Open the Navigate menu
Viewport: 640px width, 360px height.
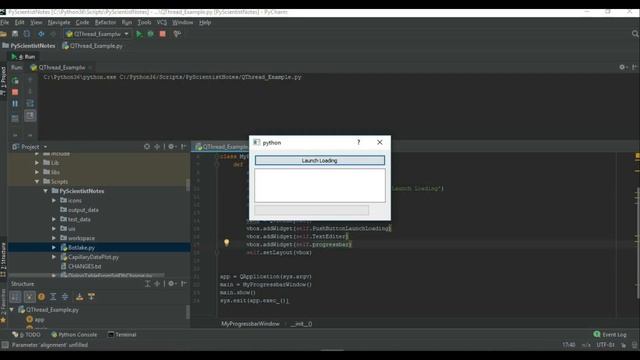click(59, 22)
